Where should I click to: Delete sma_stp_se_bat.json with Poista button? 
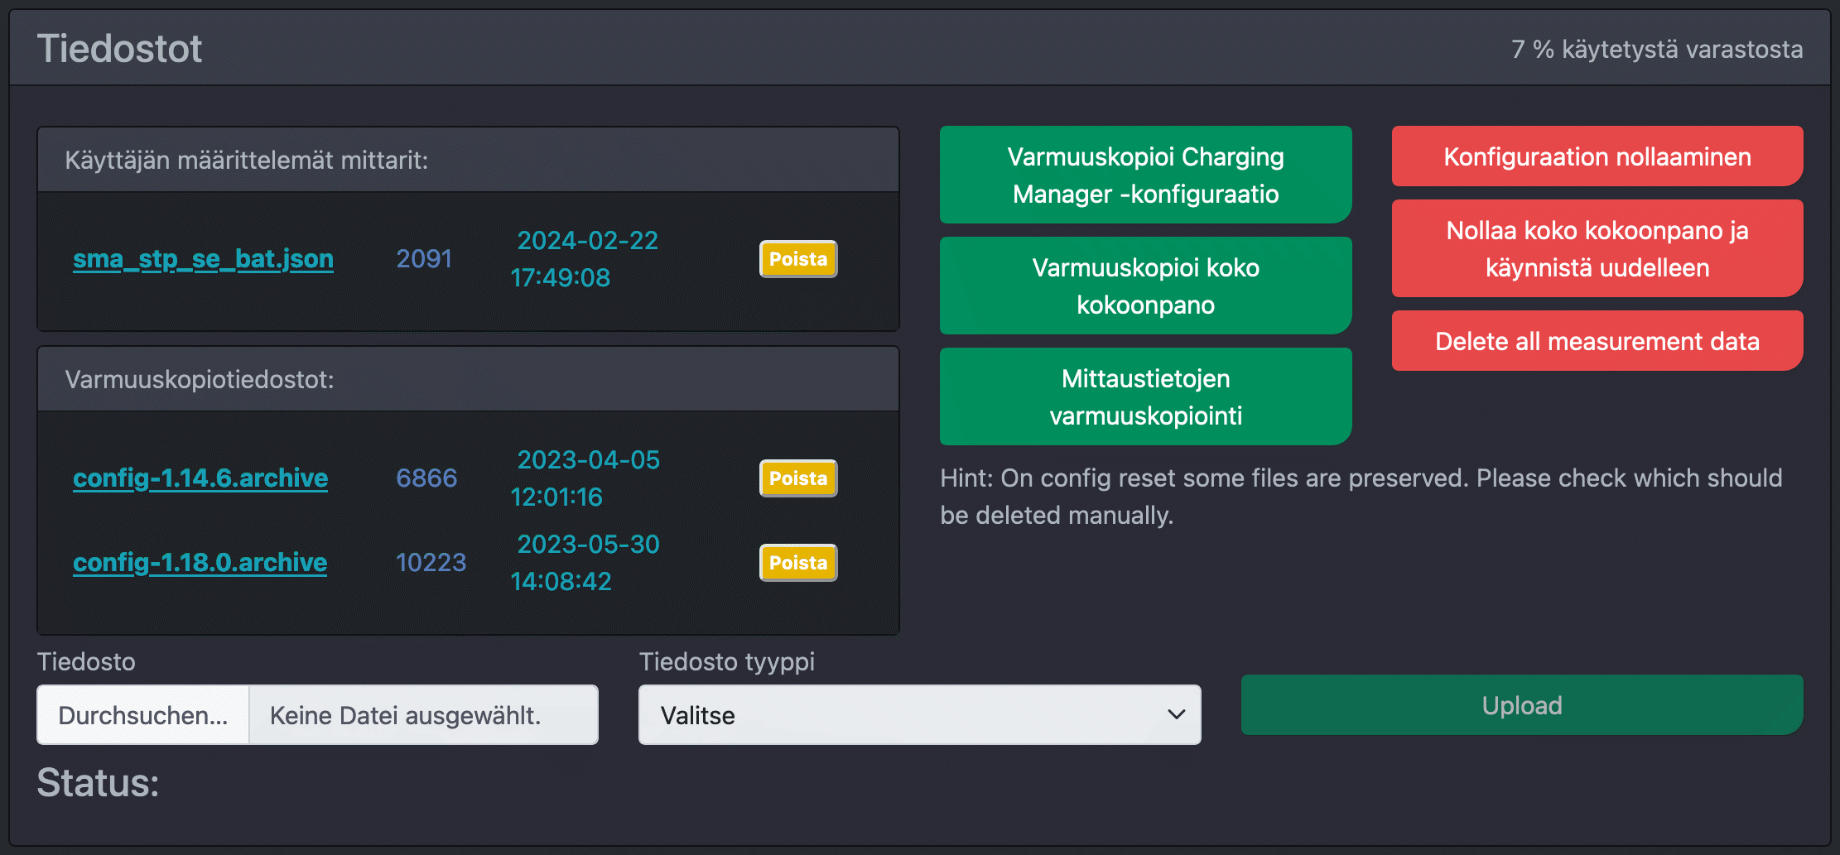(797, 259)
